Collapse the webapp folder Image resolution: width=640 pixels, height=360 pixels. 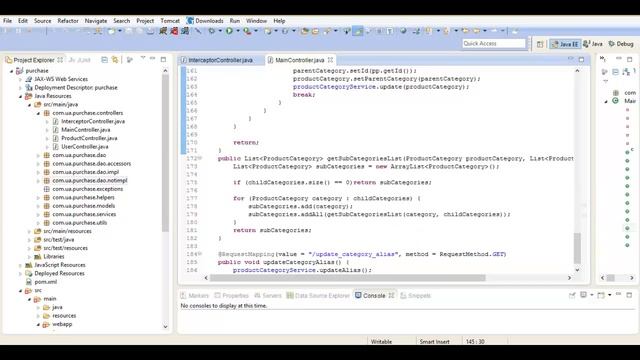point(38,324)
